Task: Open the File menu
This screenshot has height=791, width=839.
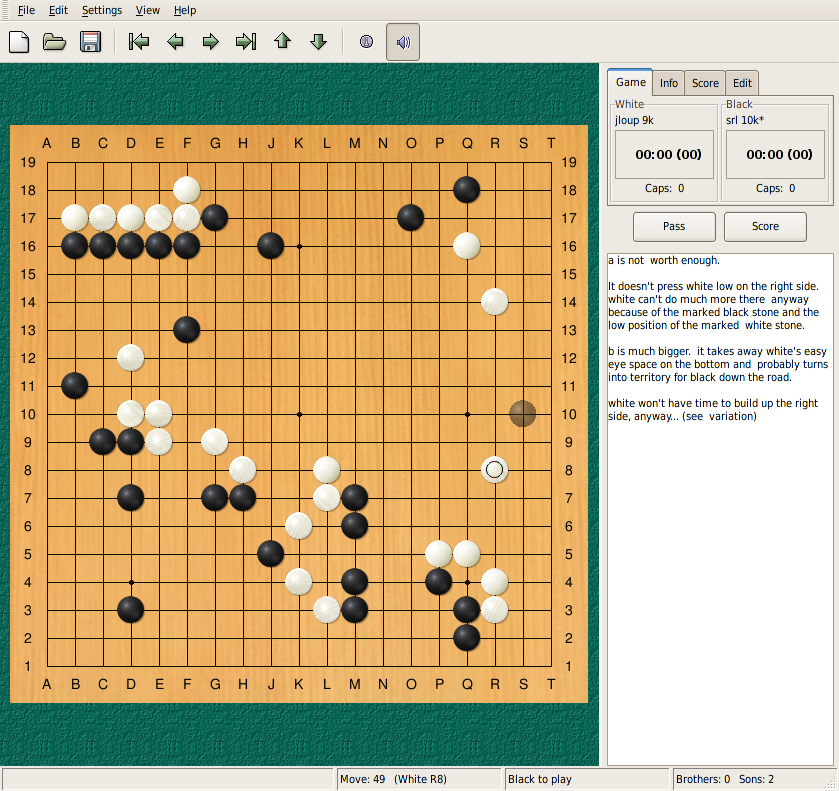Action: coord(26,10)
